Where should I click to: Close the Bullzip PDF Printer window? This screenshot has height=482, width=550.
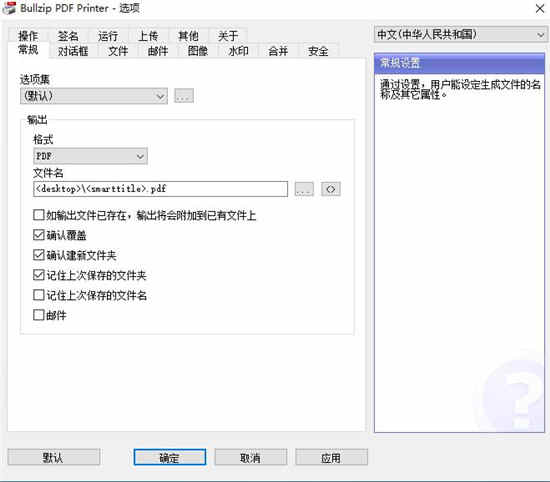(x=540, y=8)
